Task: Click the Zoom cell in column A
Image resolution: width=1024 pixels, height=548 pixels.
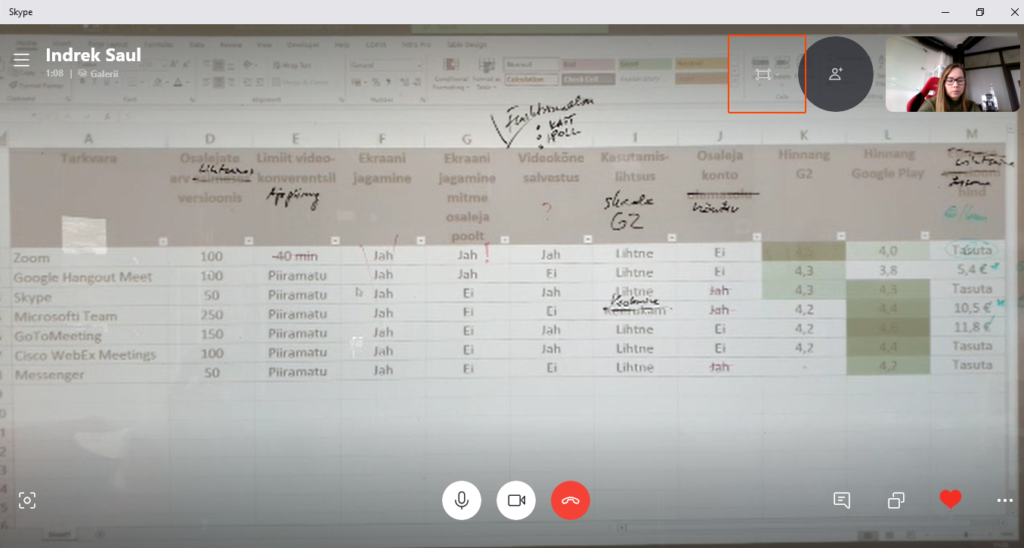Action: tap(31, 258)
